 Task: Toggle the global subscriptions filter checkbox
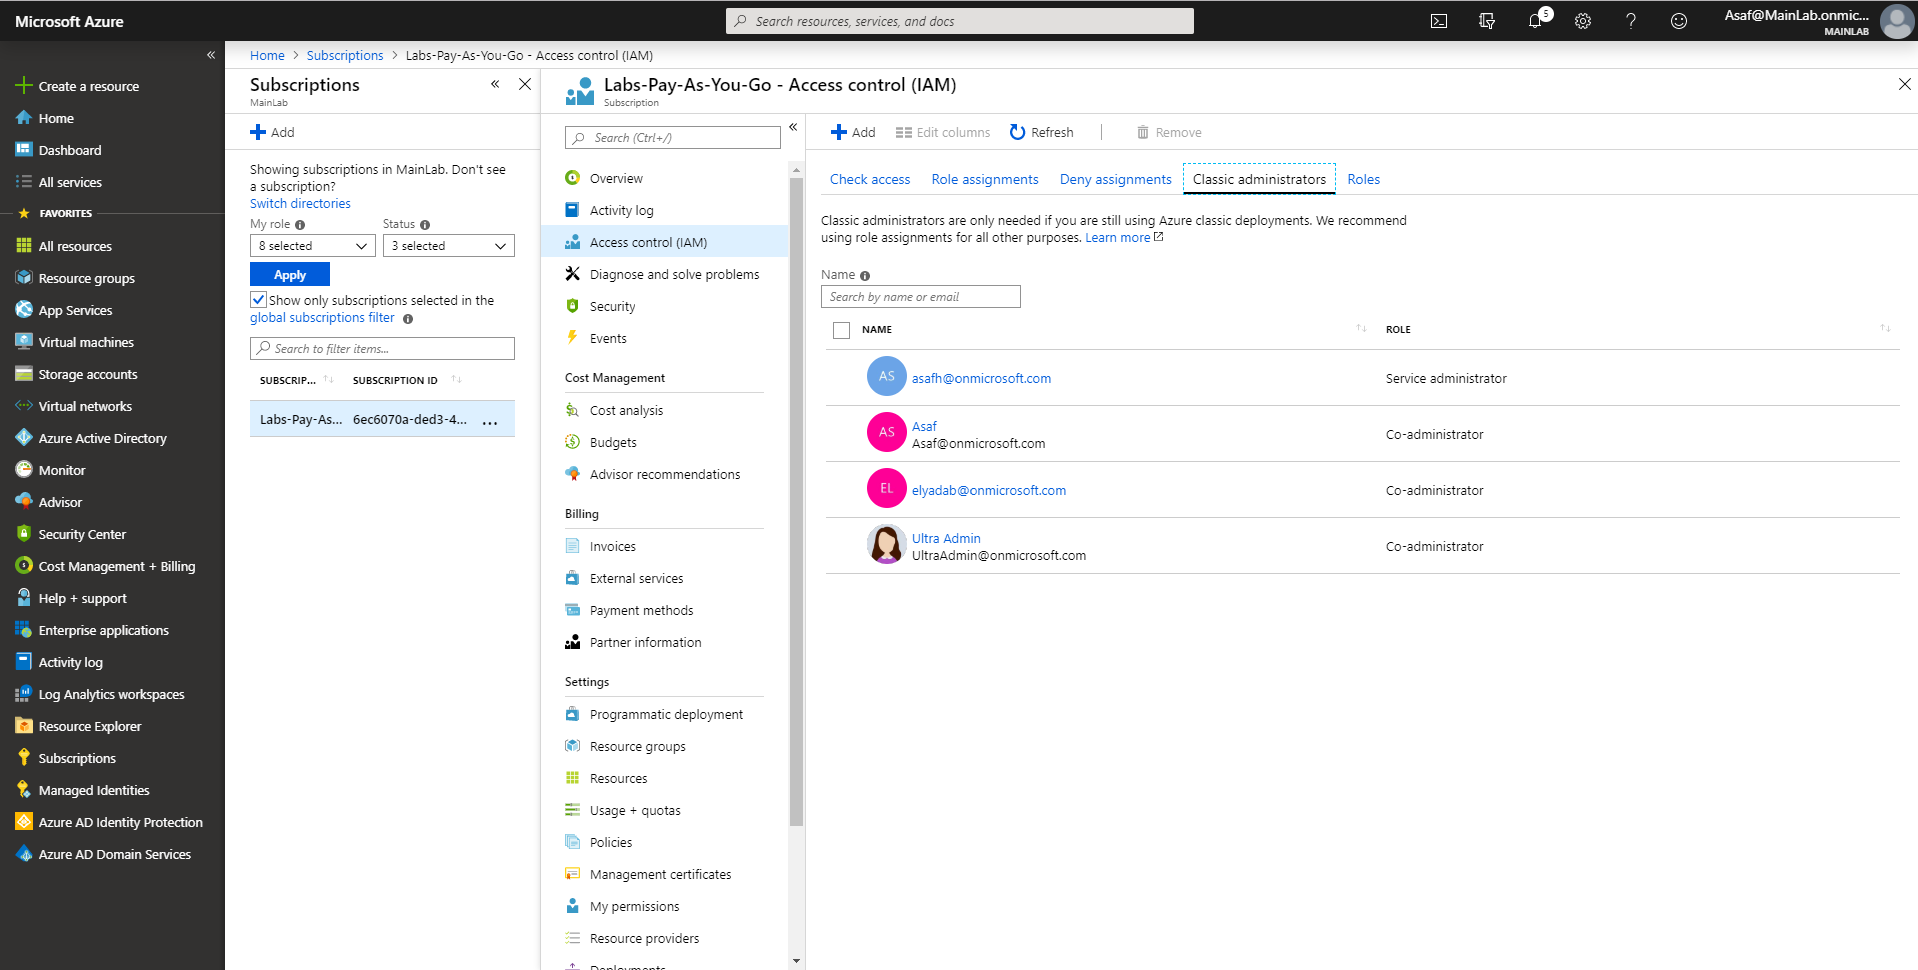[258, 299]
